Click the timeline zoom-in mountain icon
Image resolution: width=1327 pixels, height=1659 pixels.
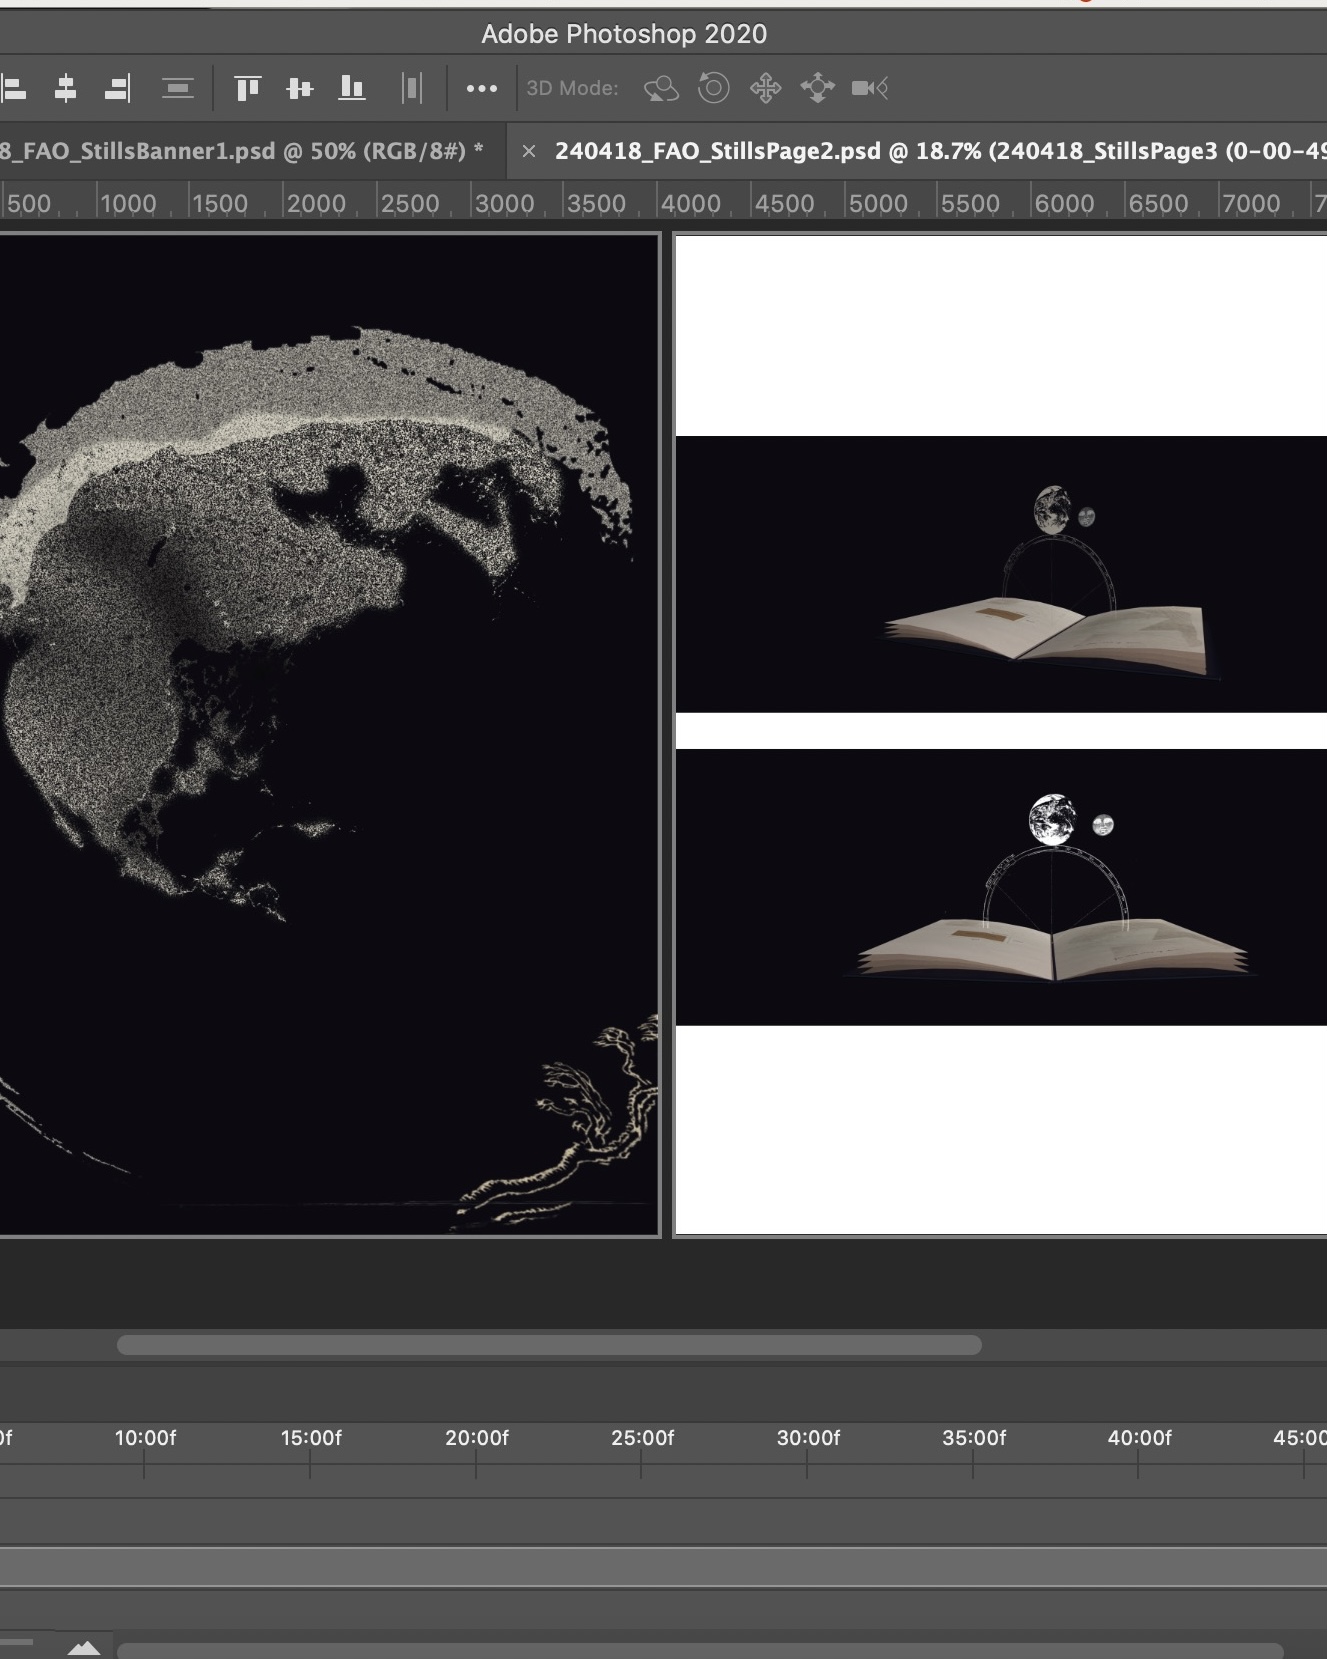coord(84,1648)
